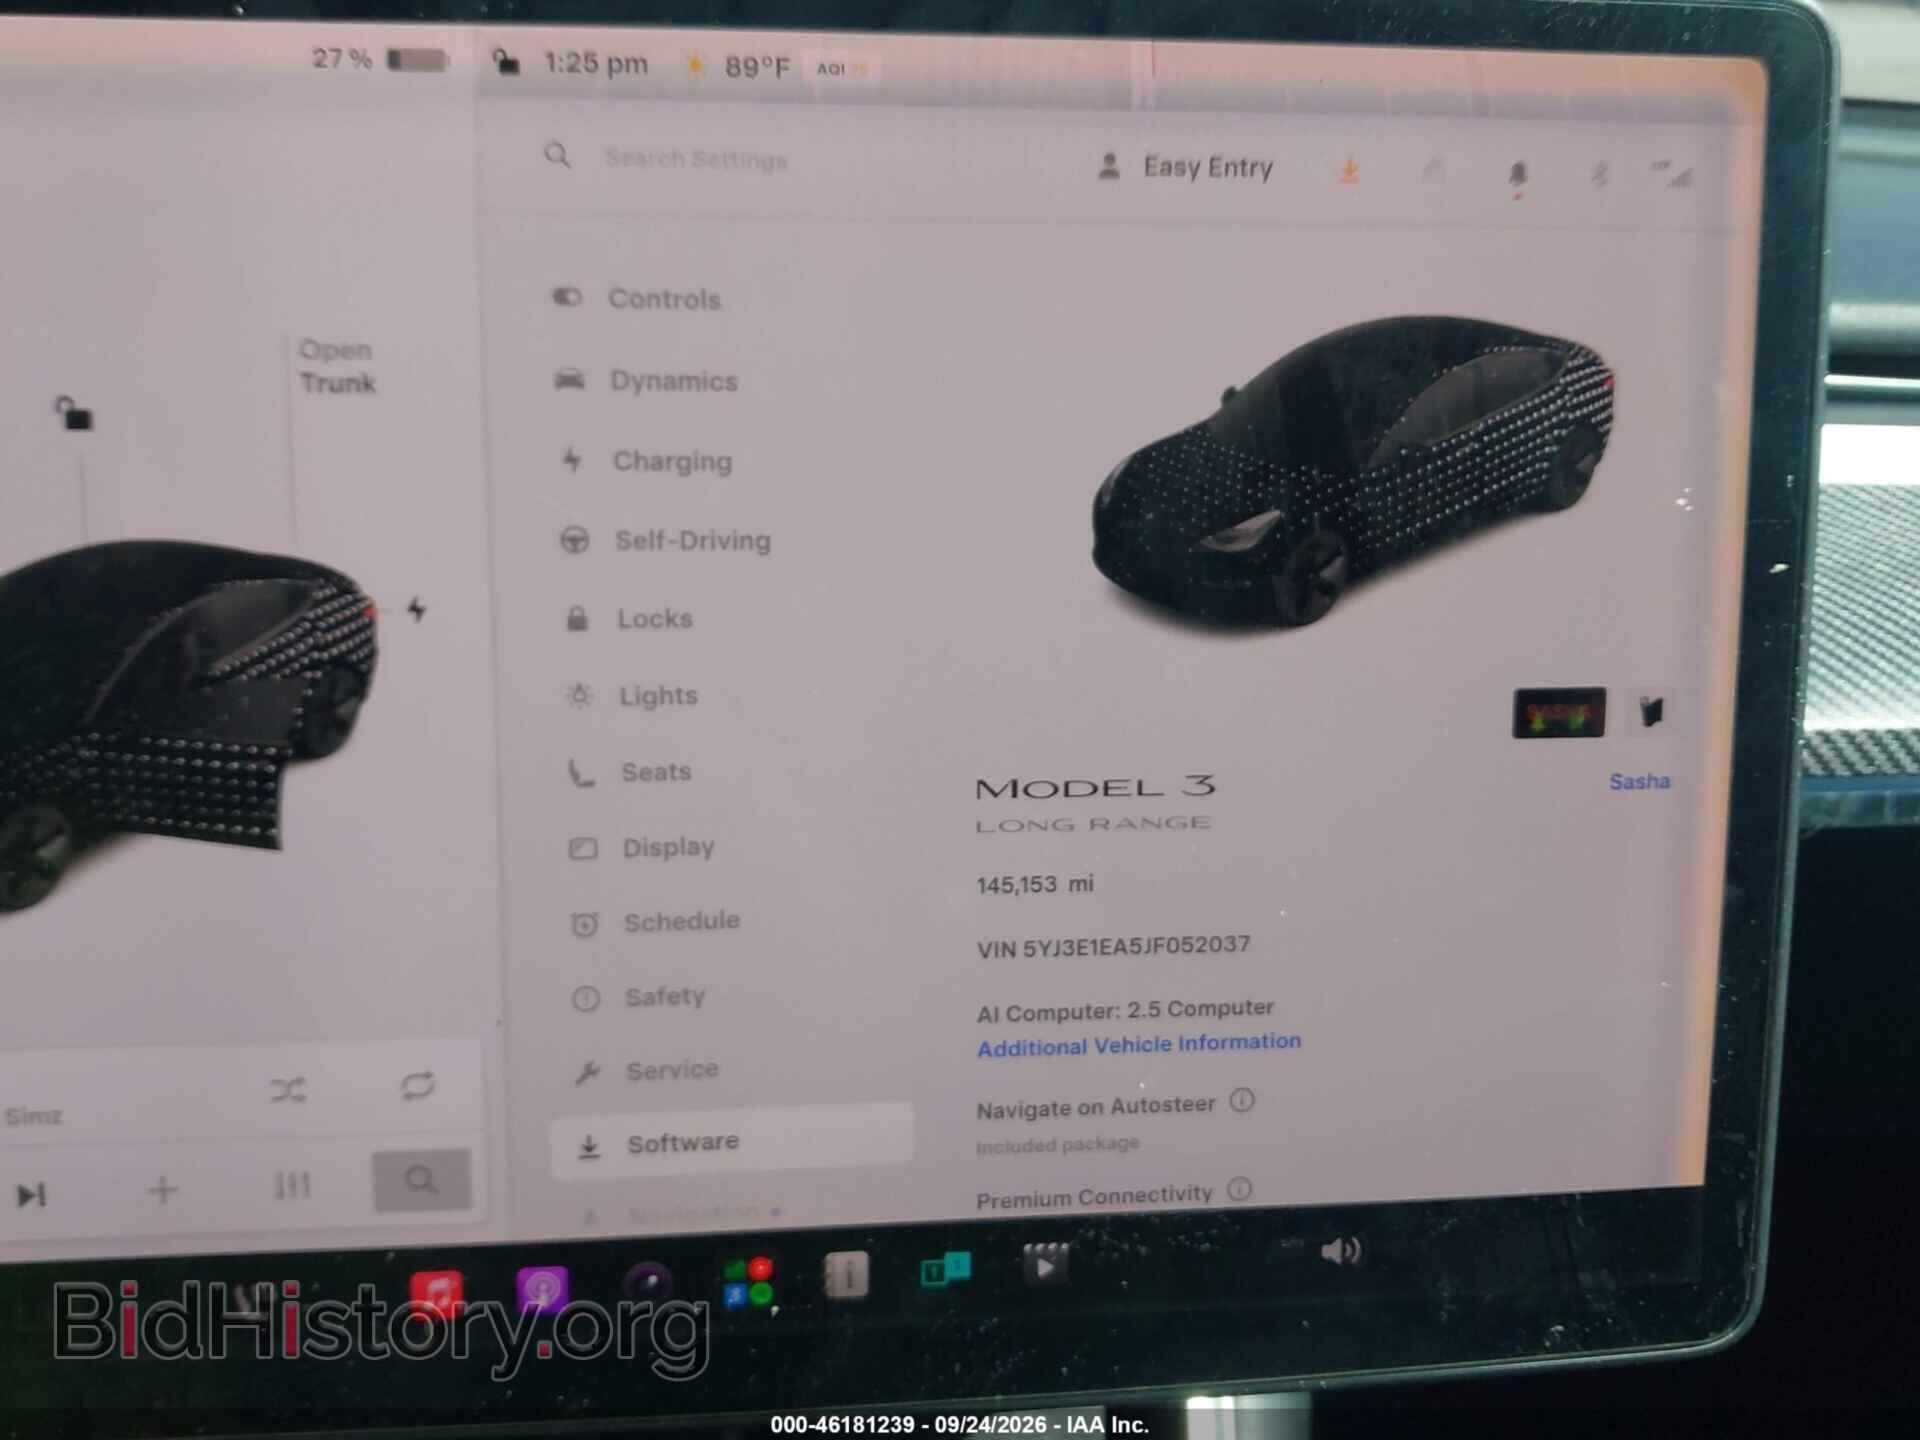
Task: Tap the lock icon in status bar
Action: pyautogui.click(x=507, y=63)
